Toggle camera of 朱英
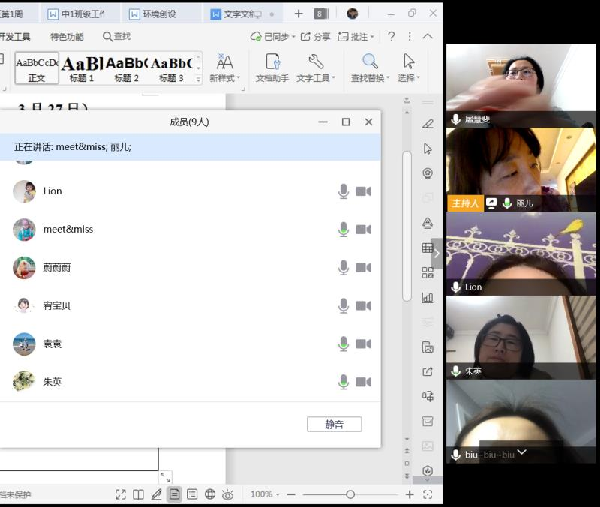This screenshot has width=600, height=507. coord(363,381)
